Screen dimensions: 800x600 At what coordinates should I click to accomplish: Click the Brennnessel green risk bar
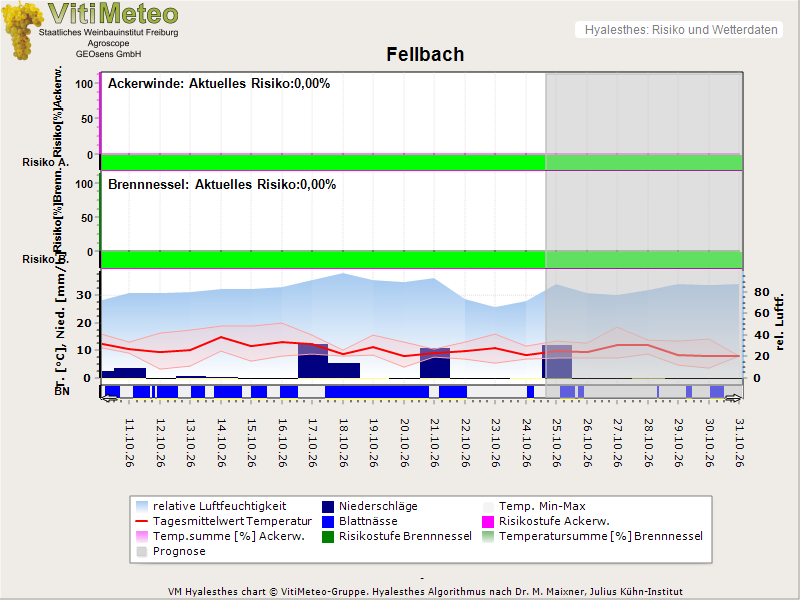click(421, 259)
